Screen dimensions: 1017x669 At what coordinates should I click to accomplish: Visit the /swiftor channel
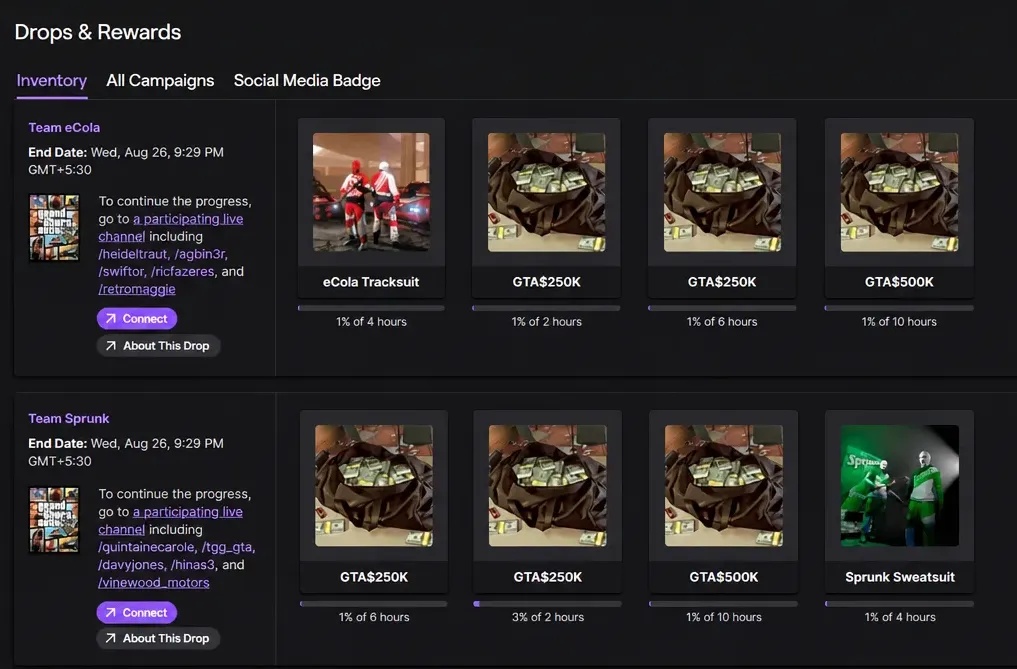coord(121,271)
